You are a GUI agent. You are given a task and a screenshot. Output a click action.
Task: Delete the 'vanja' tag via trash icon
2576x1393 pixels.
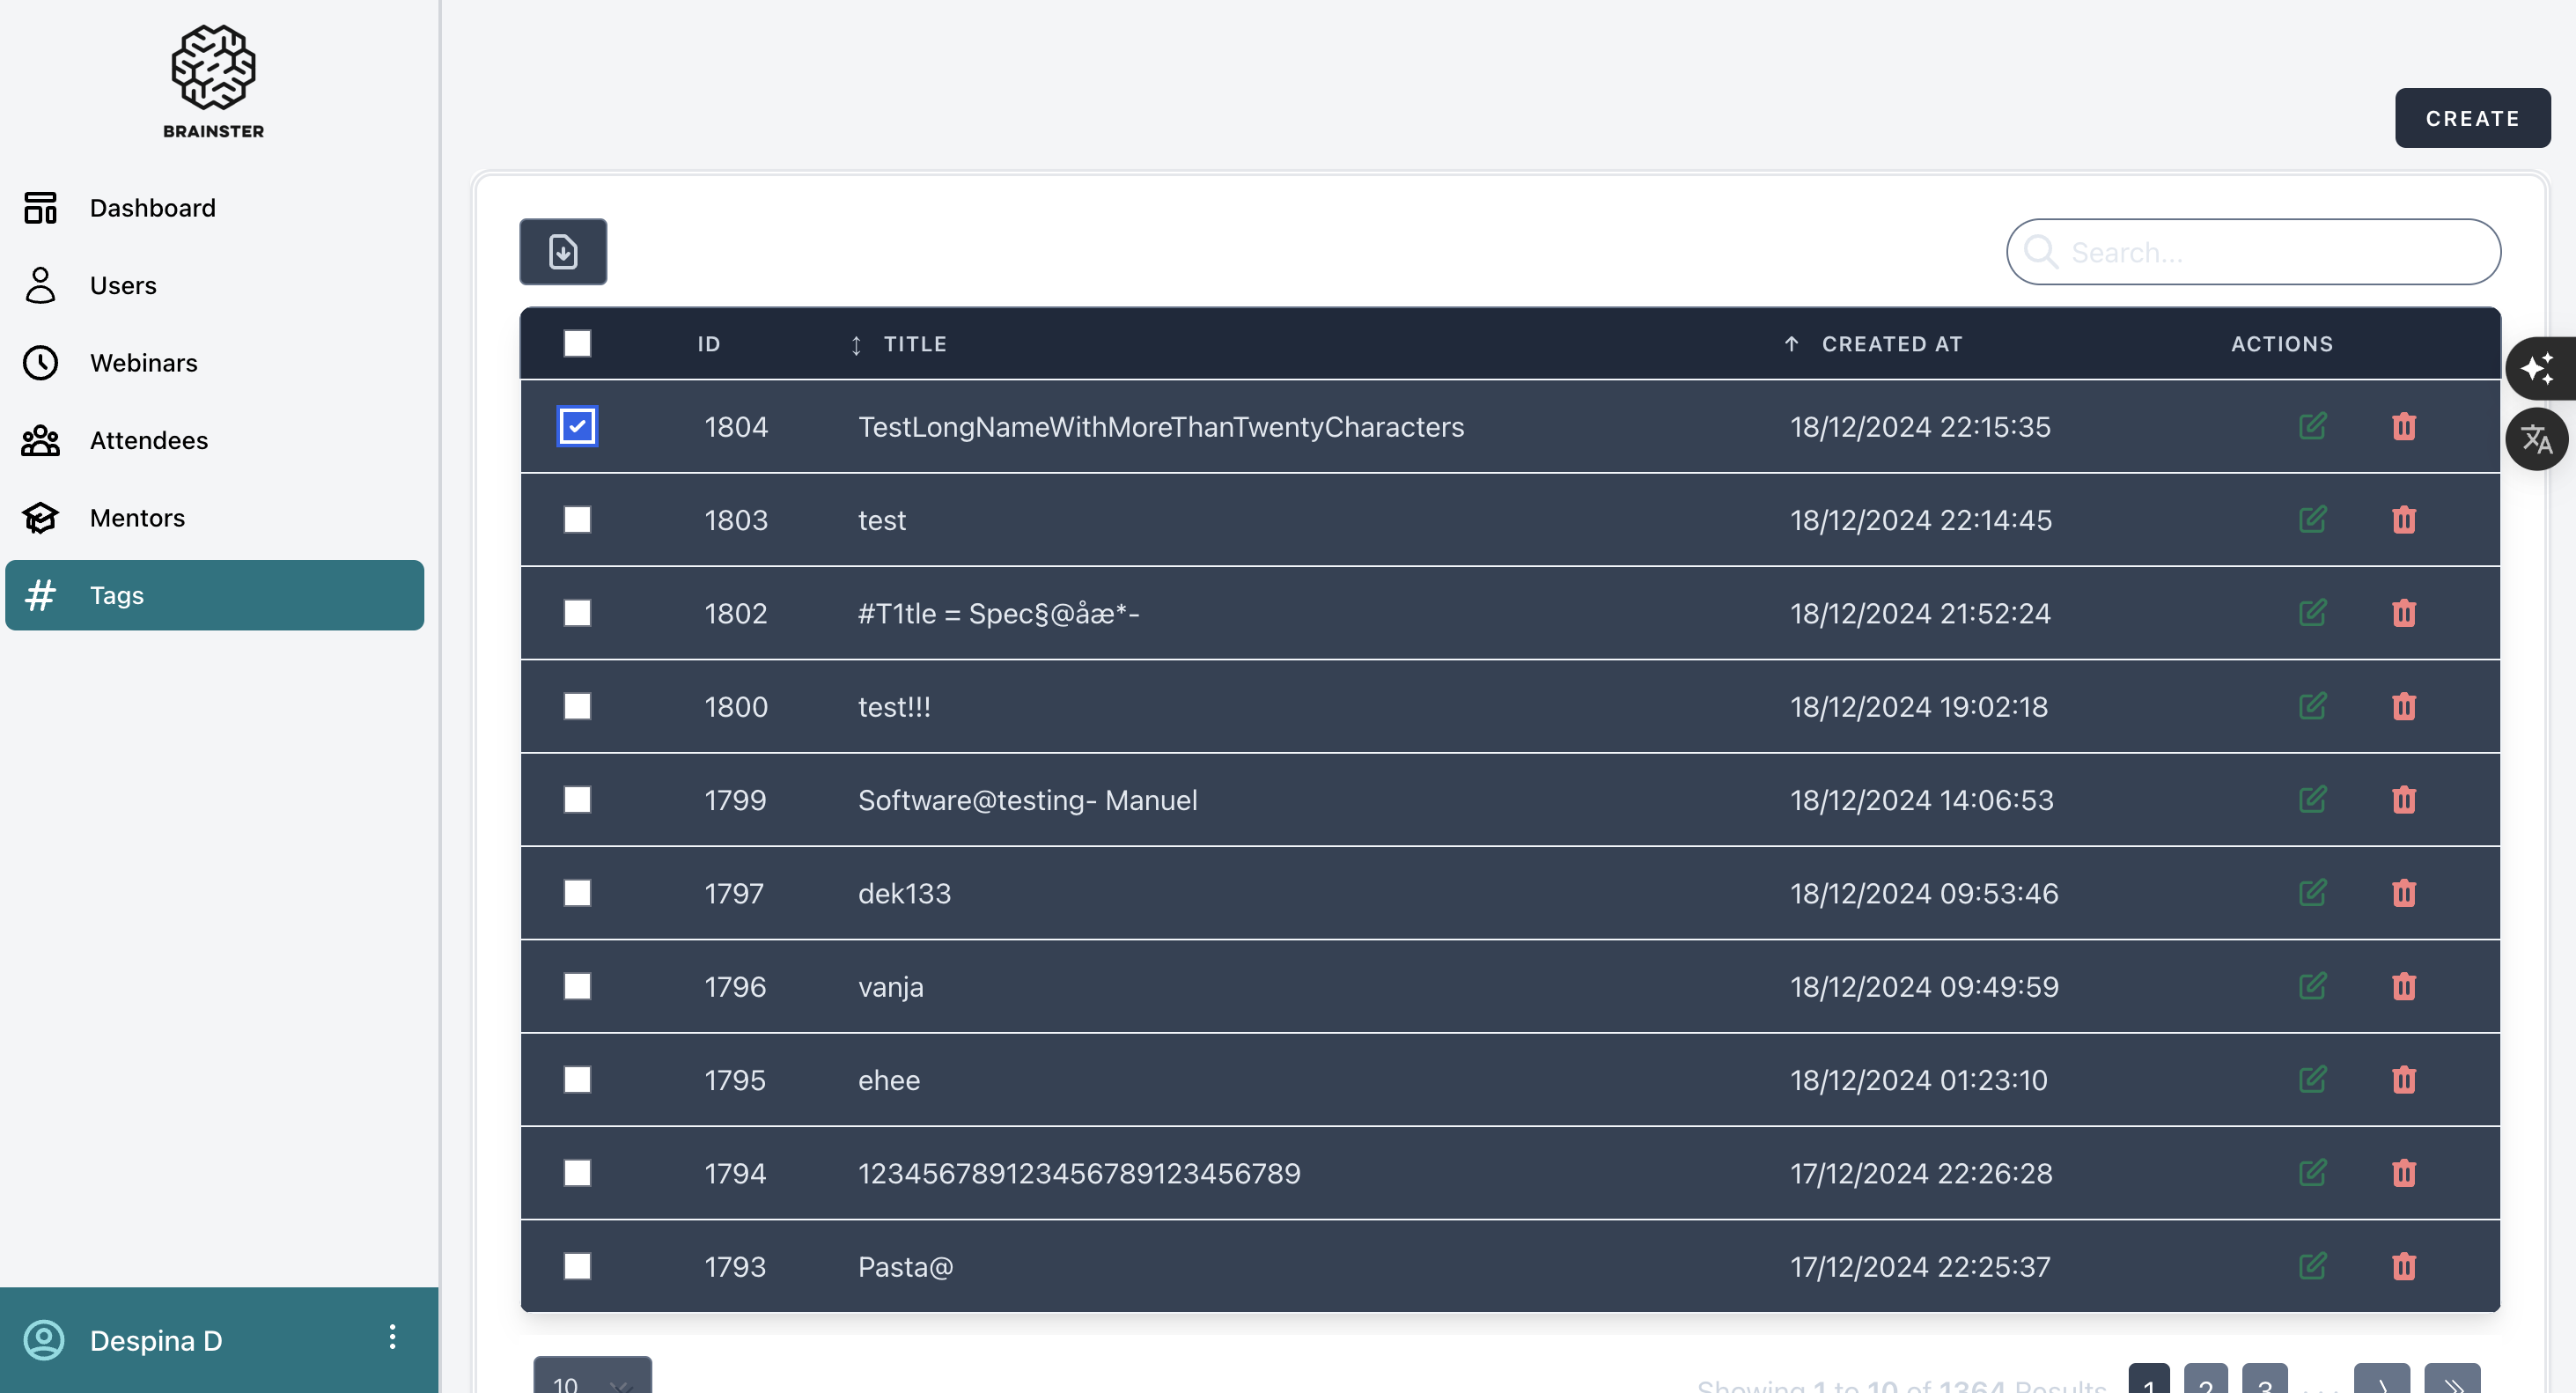(x=2404, y=987)
